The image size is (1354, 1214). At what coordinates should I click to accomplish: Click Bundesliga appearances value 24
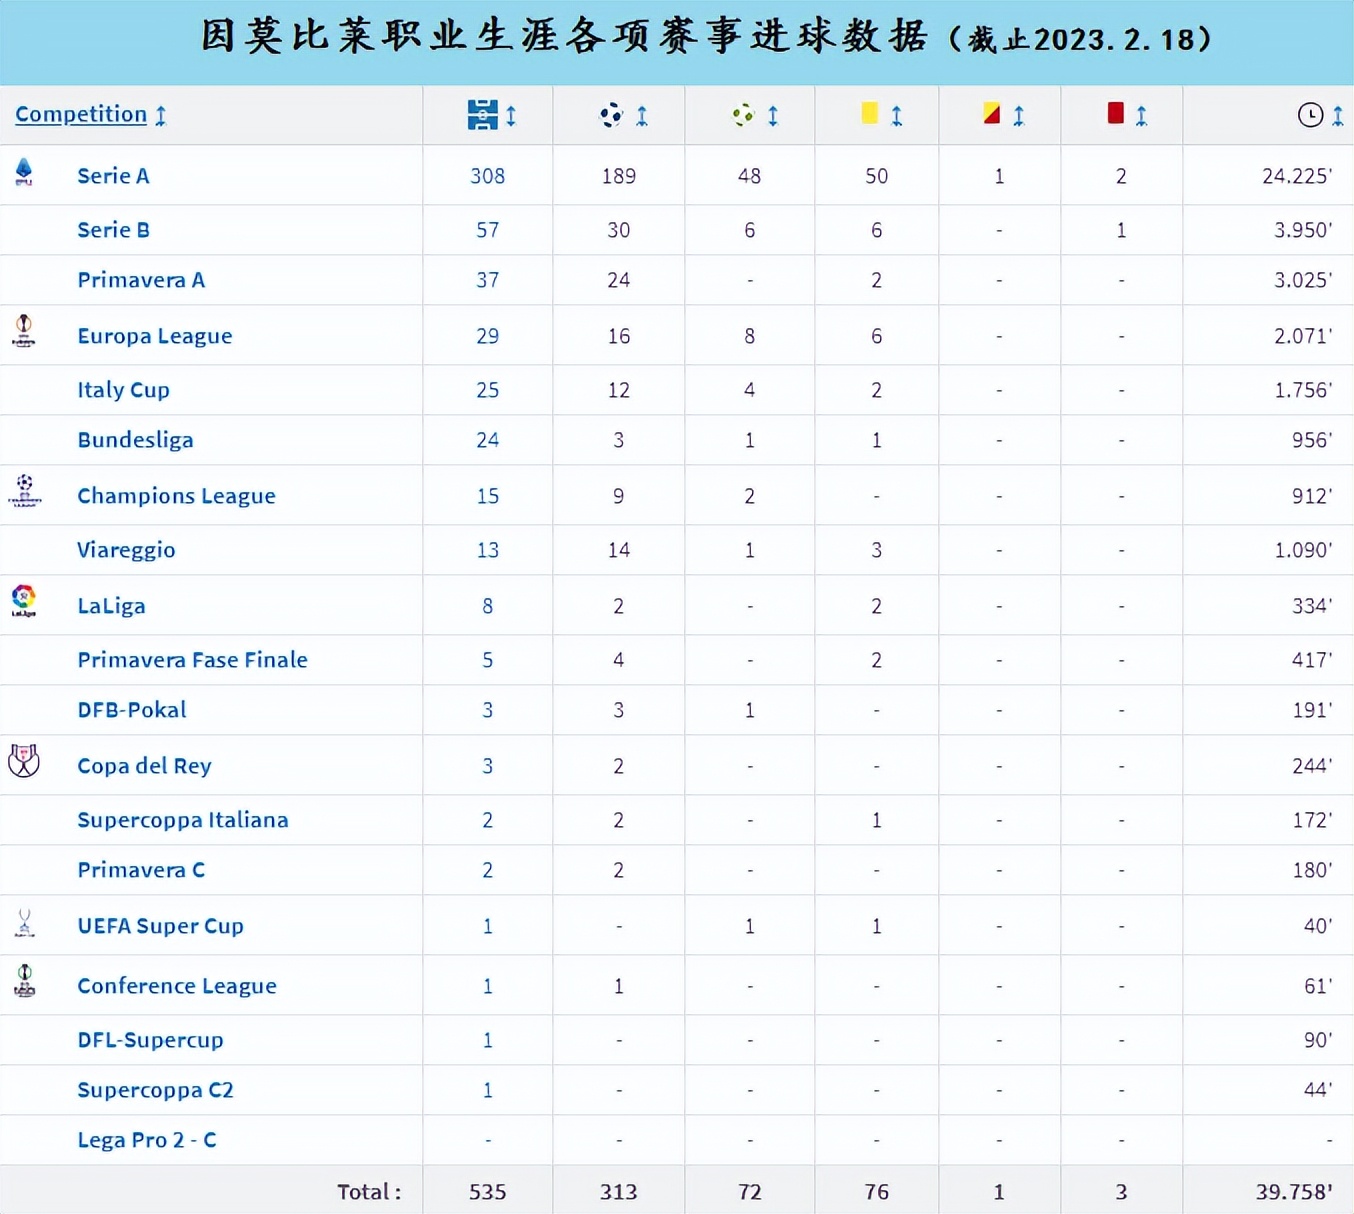tap(488, 440)
